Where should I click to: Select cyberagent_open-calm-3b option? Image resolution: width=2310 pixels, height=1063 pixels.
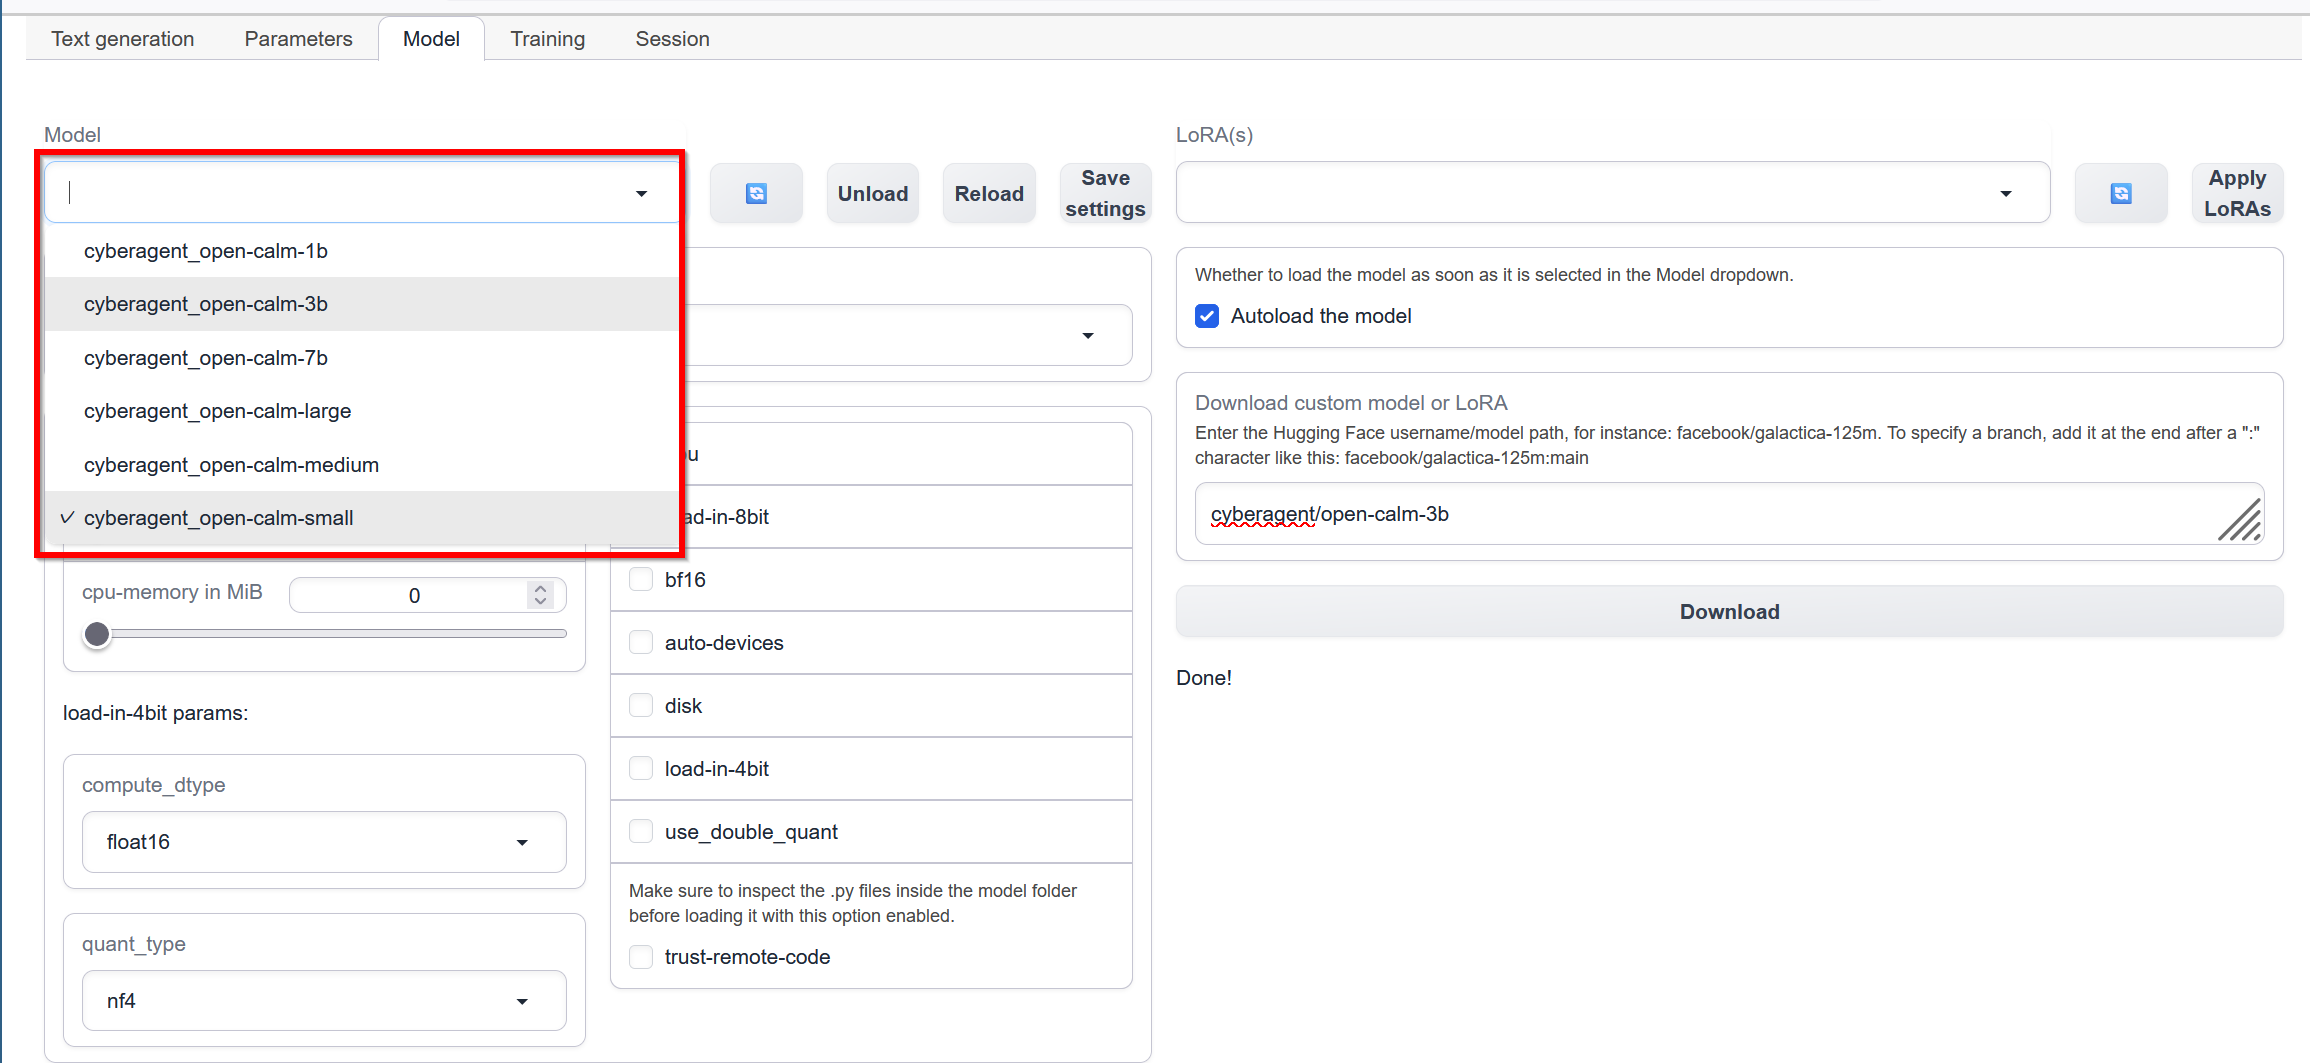[x=362, y=304]
